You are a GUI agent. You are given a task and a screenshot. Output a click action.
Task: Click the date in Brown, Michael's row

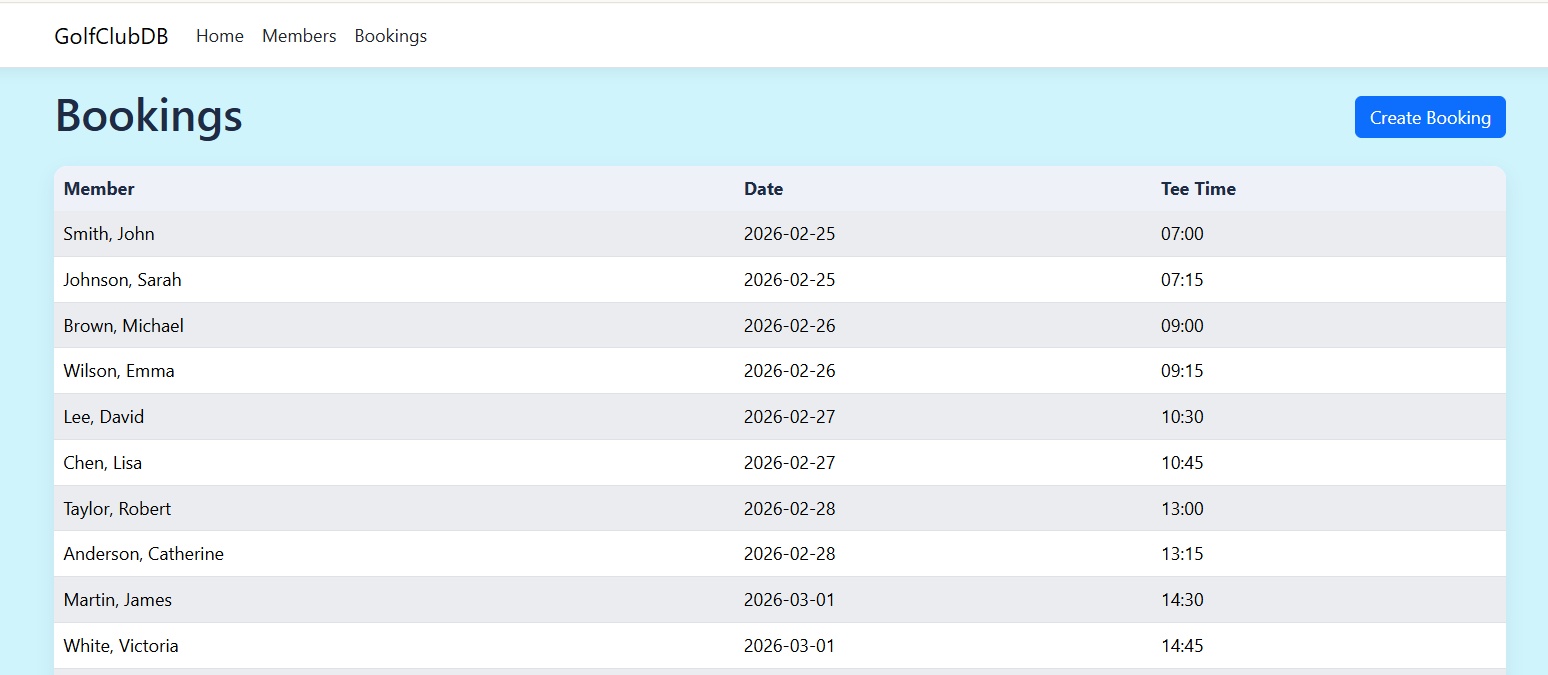point(790,326)
